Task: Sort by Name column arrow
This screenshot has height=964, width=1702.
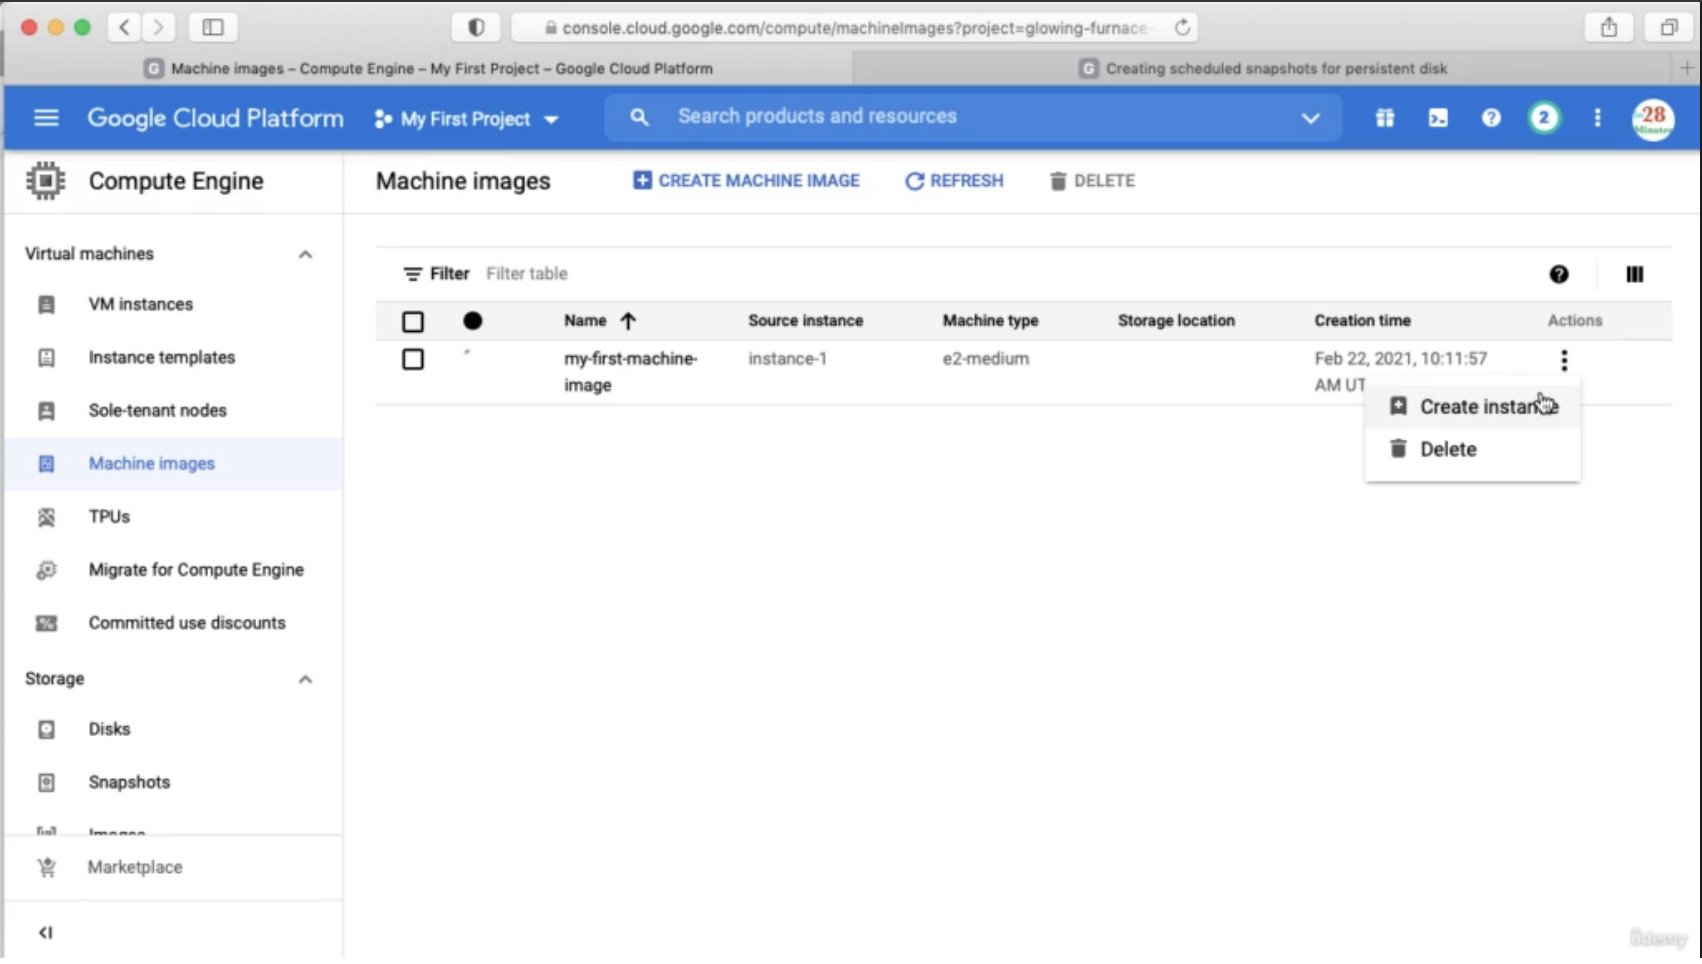Action: point(628,321)
